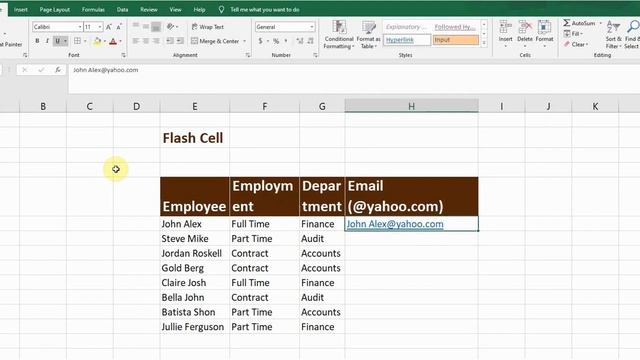This screenshot has width=640, height=360.
Task: Open Conditional Formatting menu
Action: click(339, 34)
